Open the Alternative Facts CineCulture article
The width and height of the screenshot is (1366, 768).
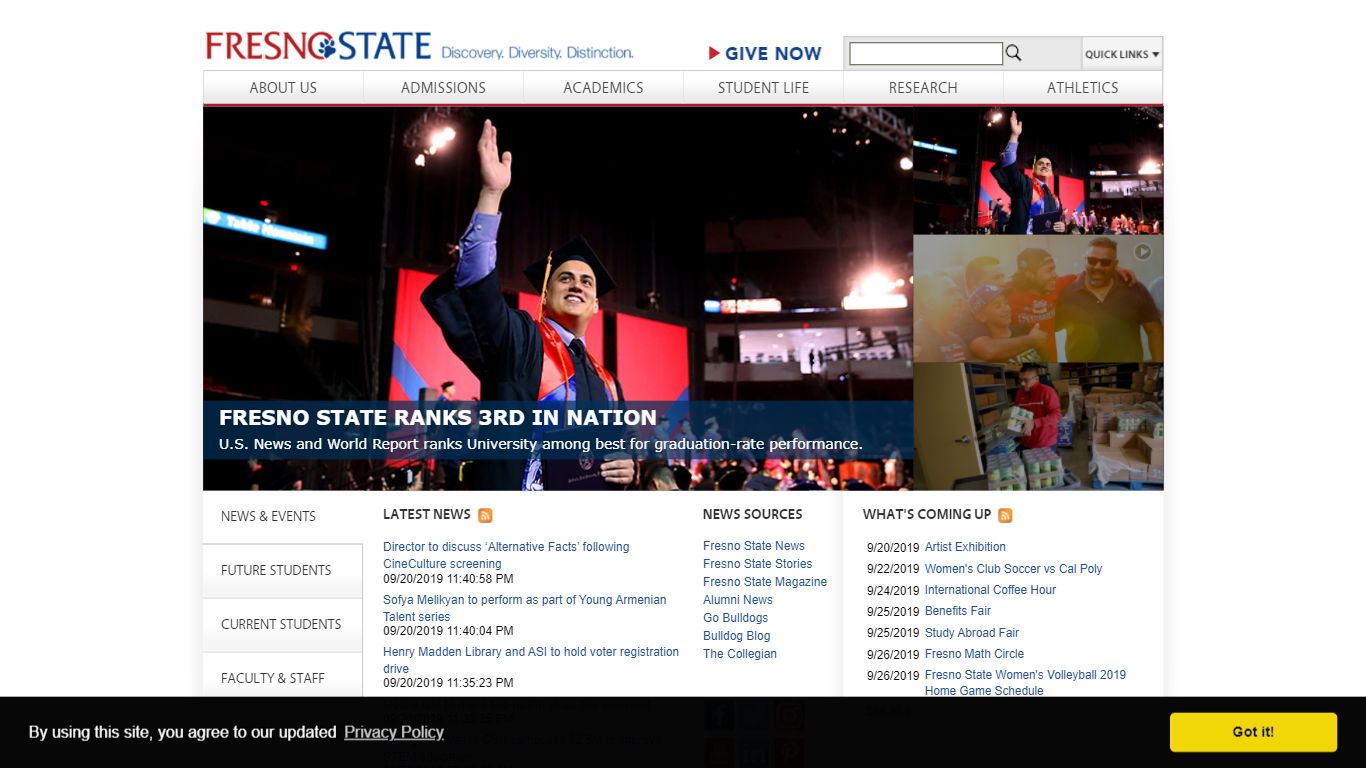[x=506, y=555]
